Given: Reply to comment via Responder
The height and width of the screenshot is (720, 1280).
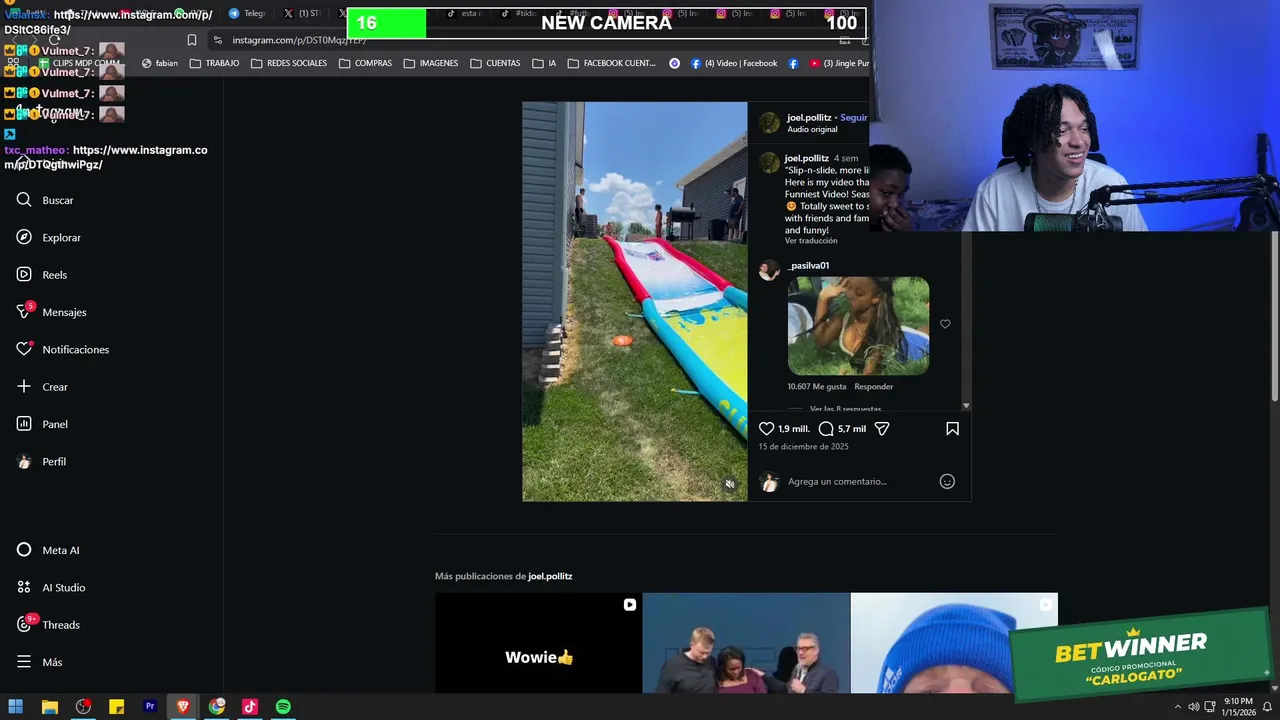Looking at the screenshot, I should click(874, 386).
